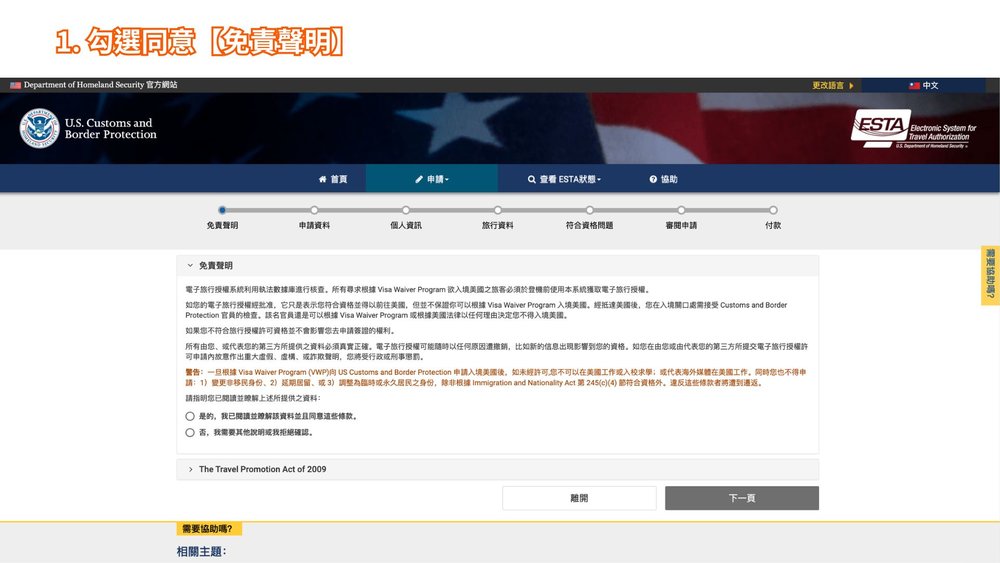Go to the 首頁 nav item

coord(333,179)
